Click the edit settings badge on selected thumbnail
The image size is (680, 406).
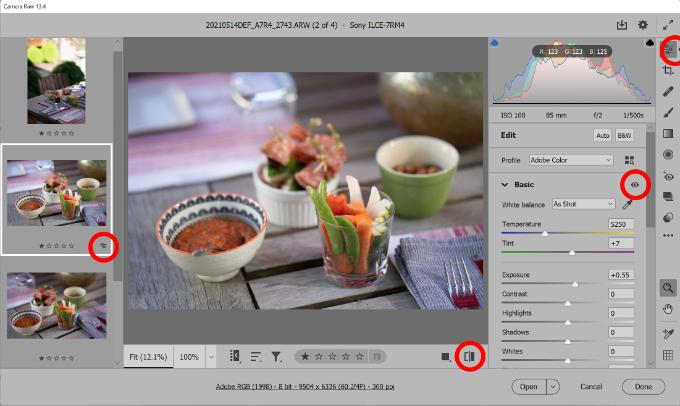[103, 246]
